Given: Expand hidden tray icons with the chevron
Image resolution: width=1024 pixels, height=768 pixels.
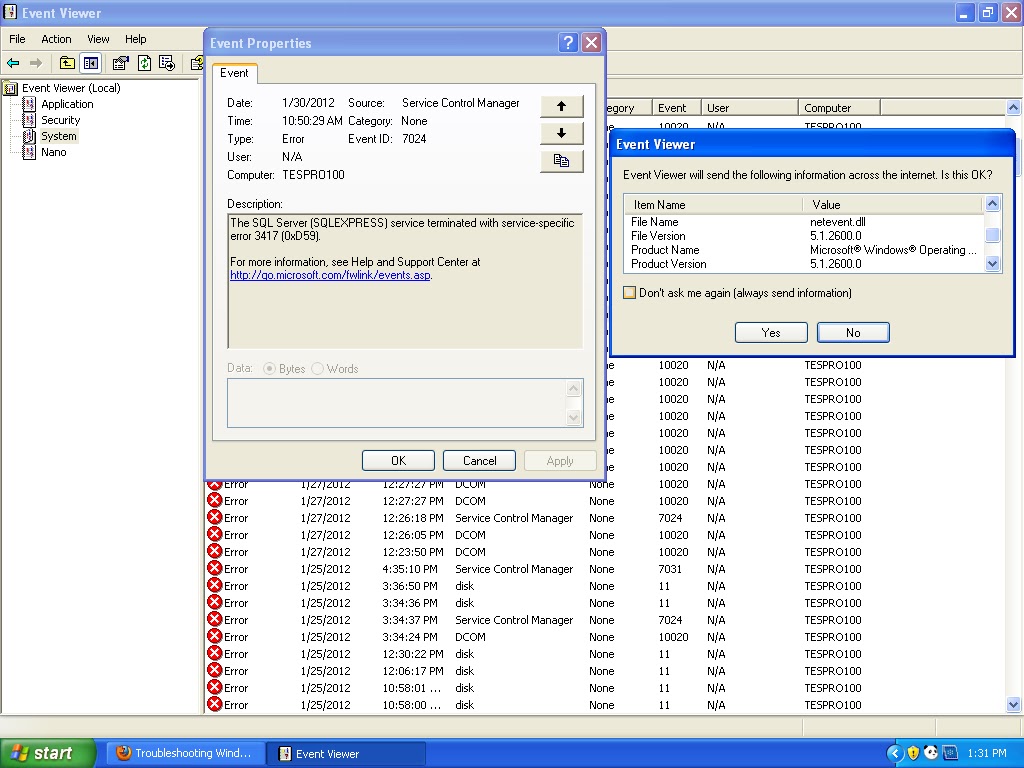Looking at the screenshot, I should coord(895,753).
